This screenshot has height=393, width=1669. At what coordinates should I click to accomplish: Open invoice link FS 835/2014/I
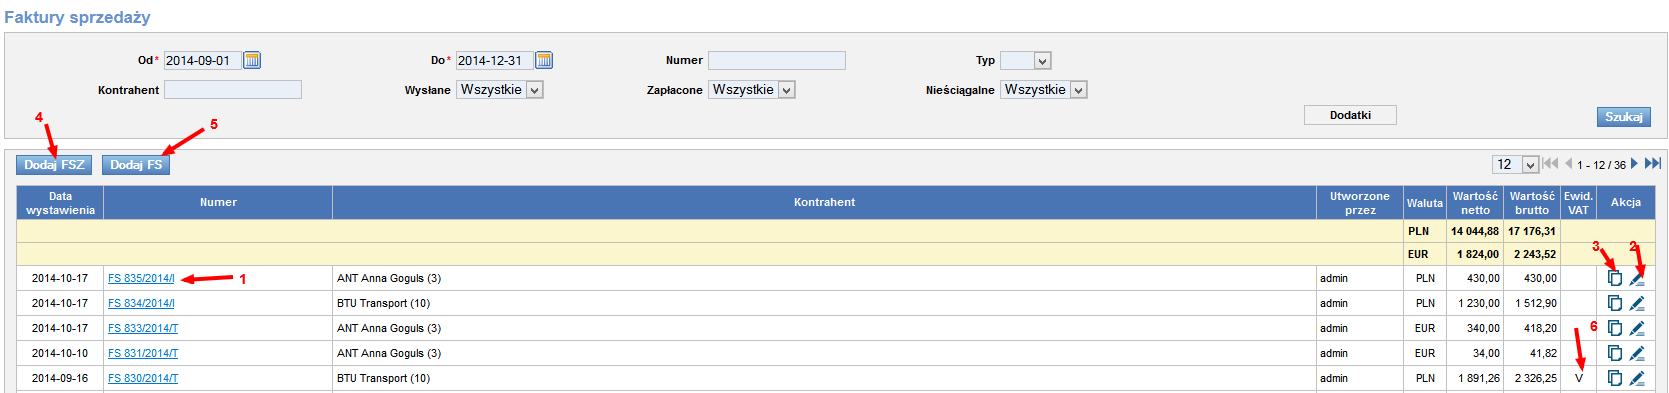click(x=141, y=278)
